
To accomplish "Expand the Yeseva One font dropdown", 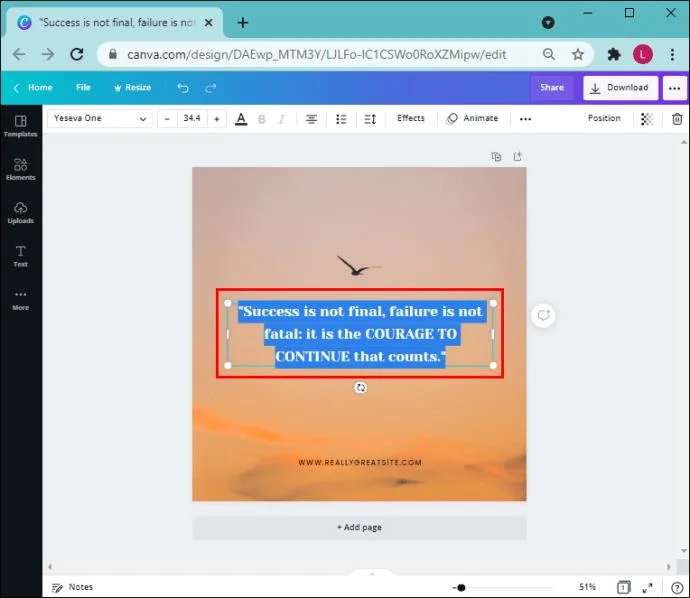I will tap(100, 118).
